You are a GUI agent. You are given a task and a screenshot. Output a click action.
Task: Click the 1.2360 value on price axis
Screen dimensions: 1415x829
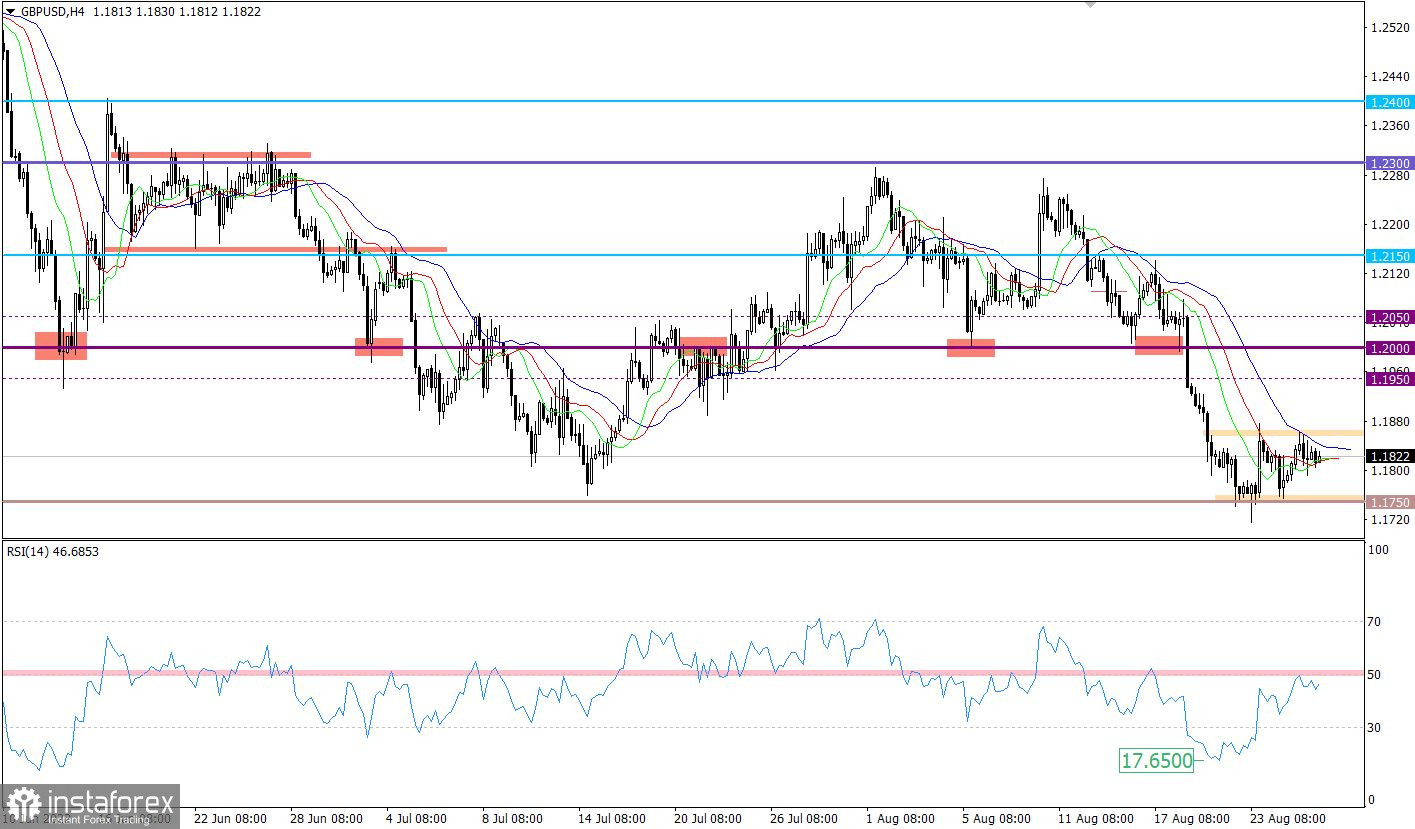click(1391, 125)
